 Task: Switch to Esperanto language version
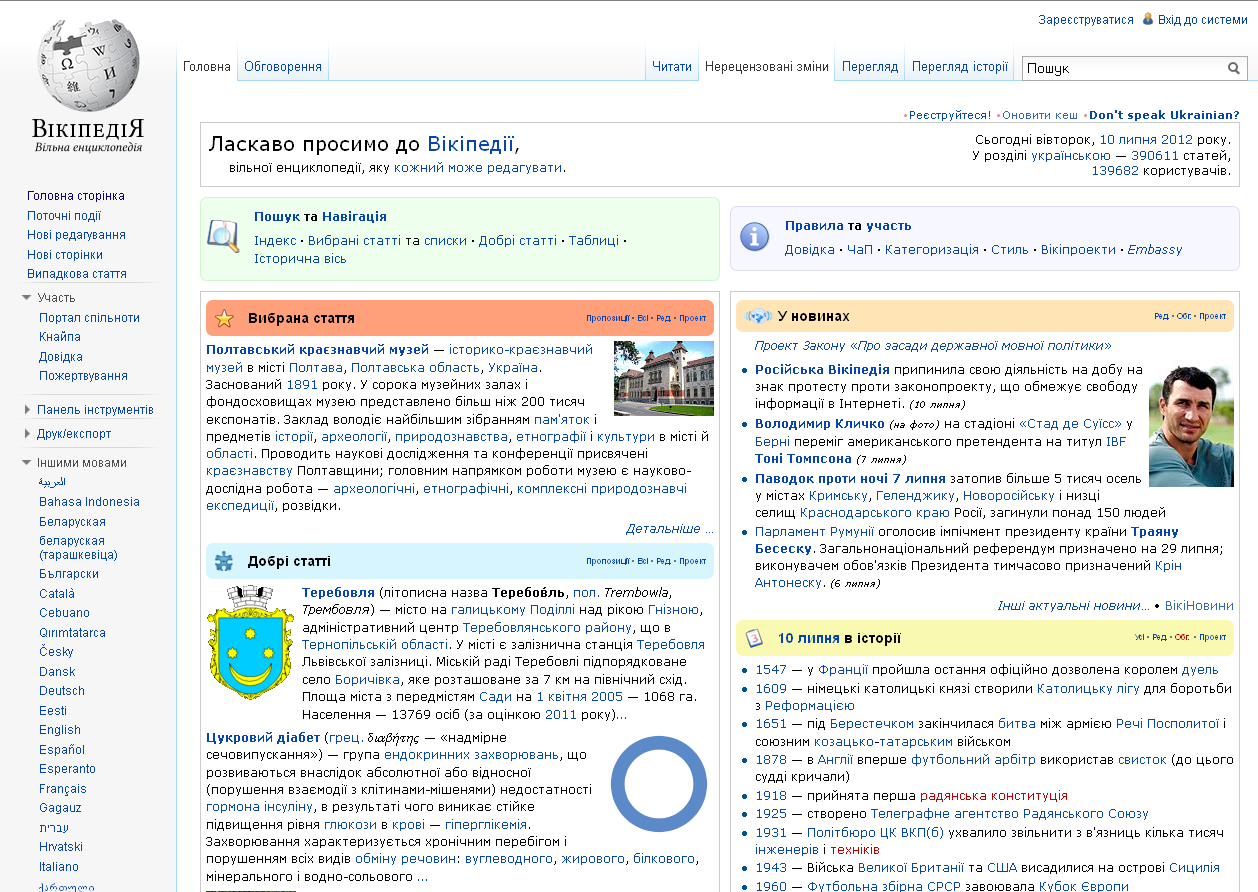click(68, 769)
